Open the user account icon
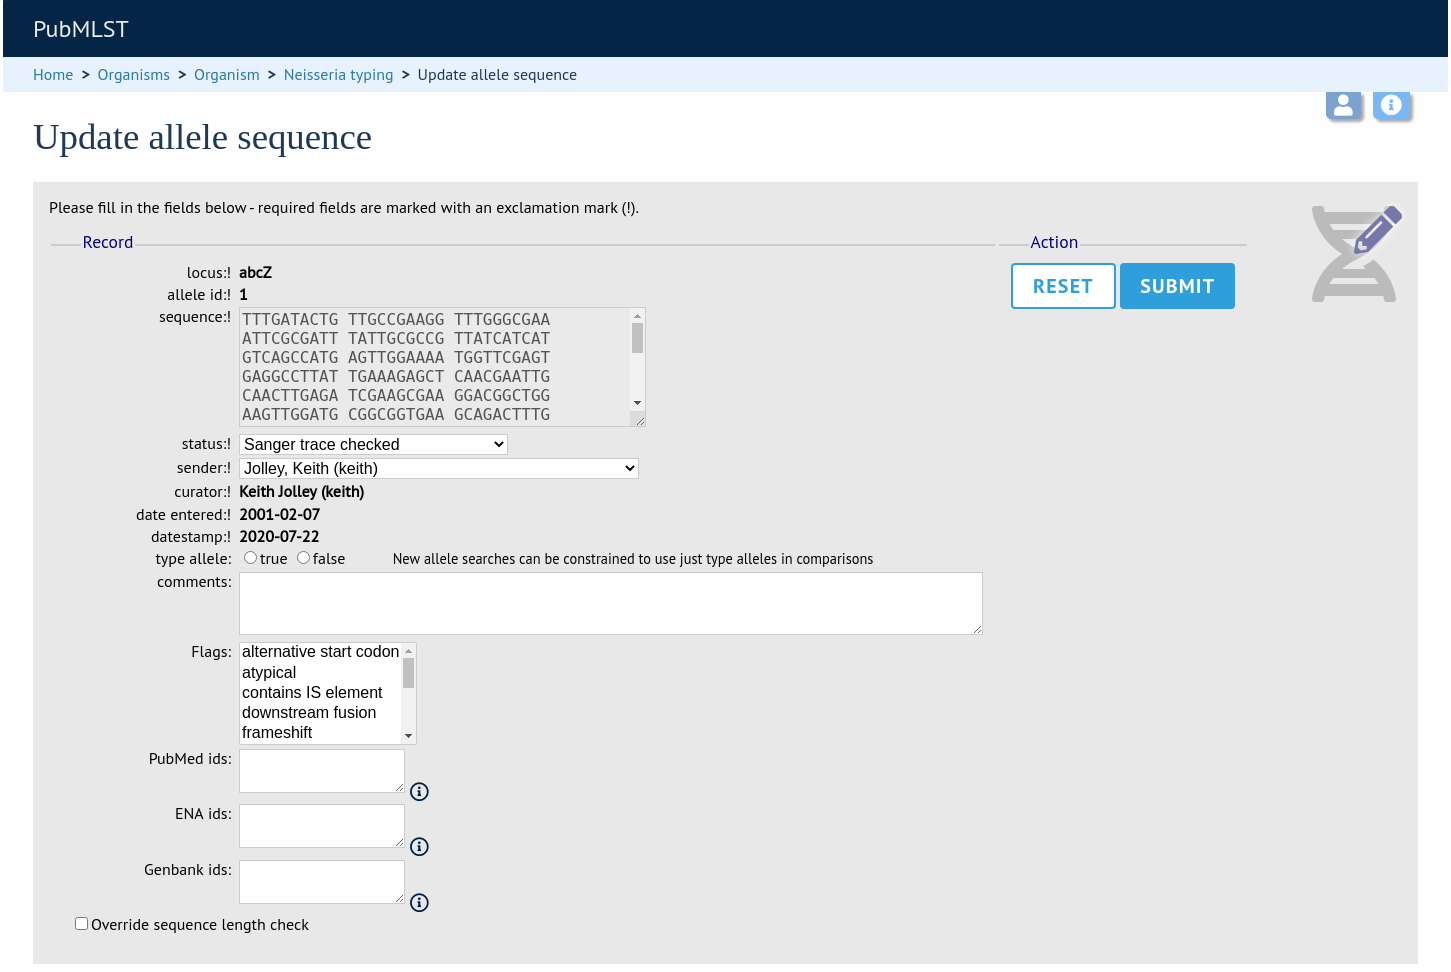The width and height of the screenshot is (1451, 972). click(1343, 105)
